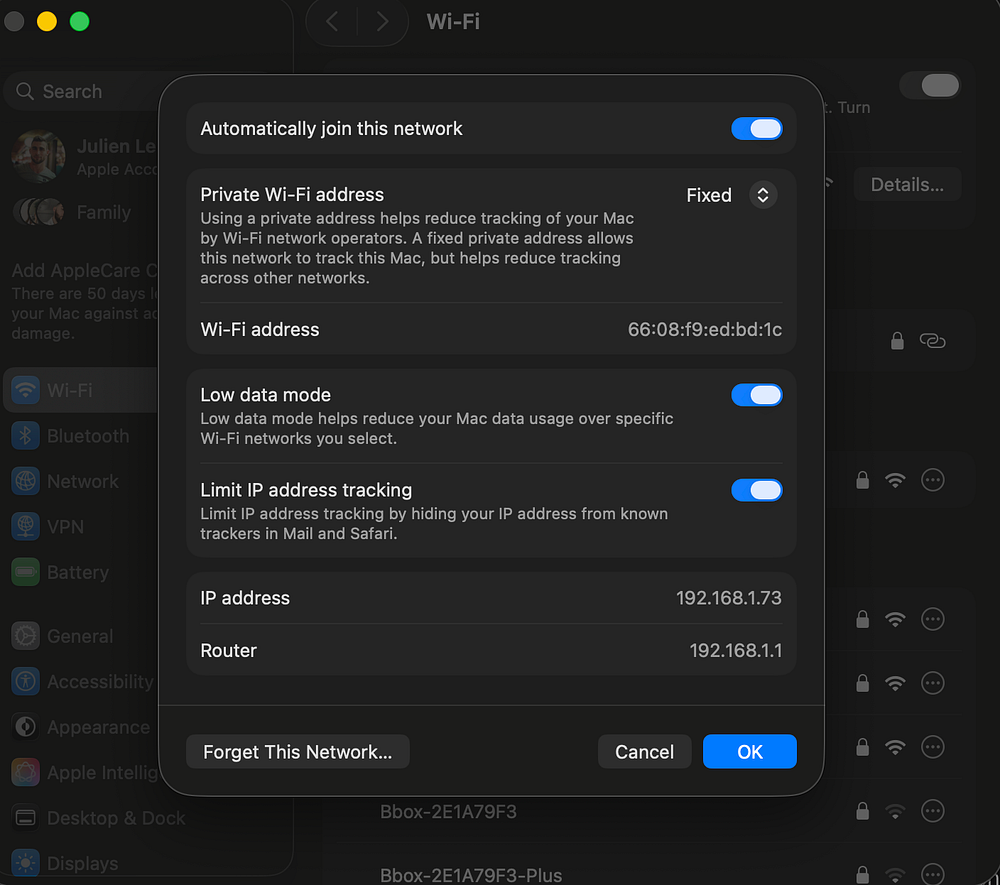This screenshot has height=885, width=1000.
Task: Open Displays in the sidebar
Action: 82,864
